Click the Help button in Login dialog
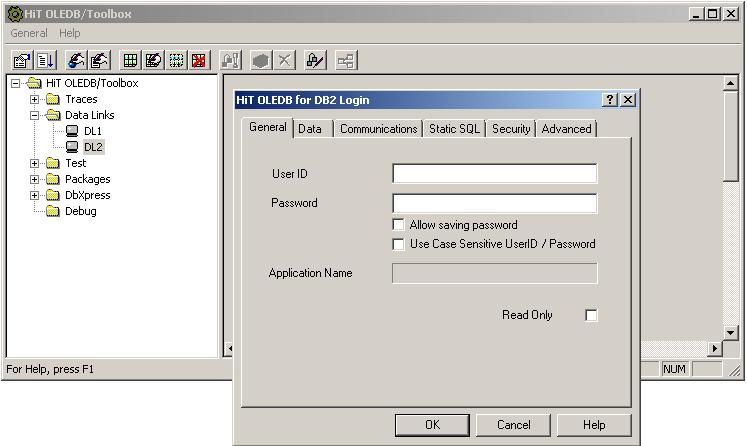The image size is (747, 446). pos(594,425)
